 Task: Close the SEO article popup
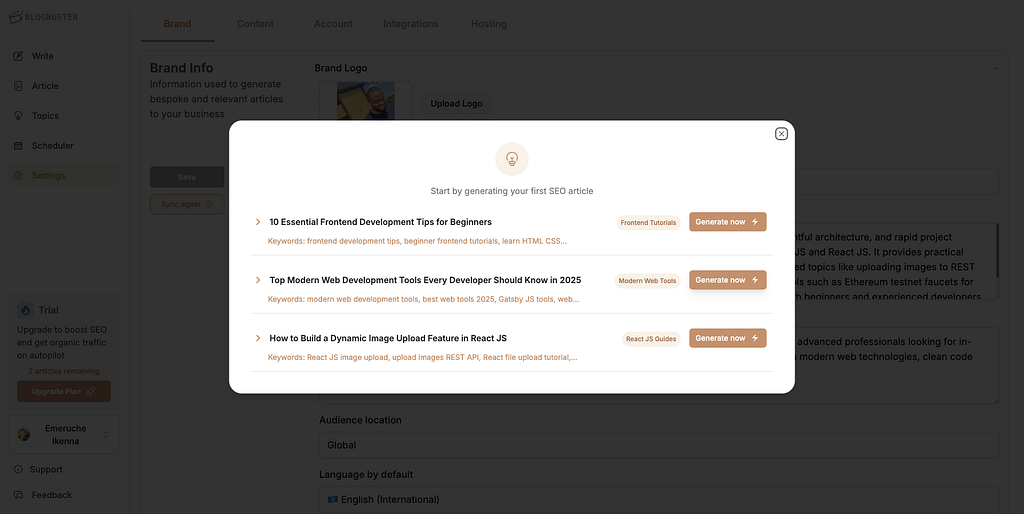tap(781, 134)
